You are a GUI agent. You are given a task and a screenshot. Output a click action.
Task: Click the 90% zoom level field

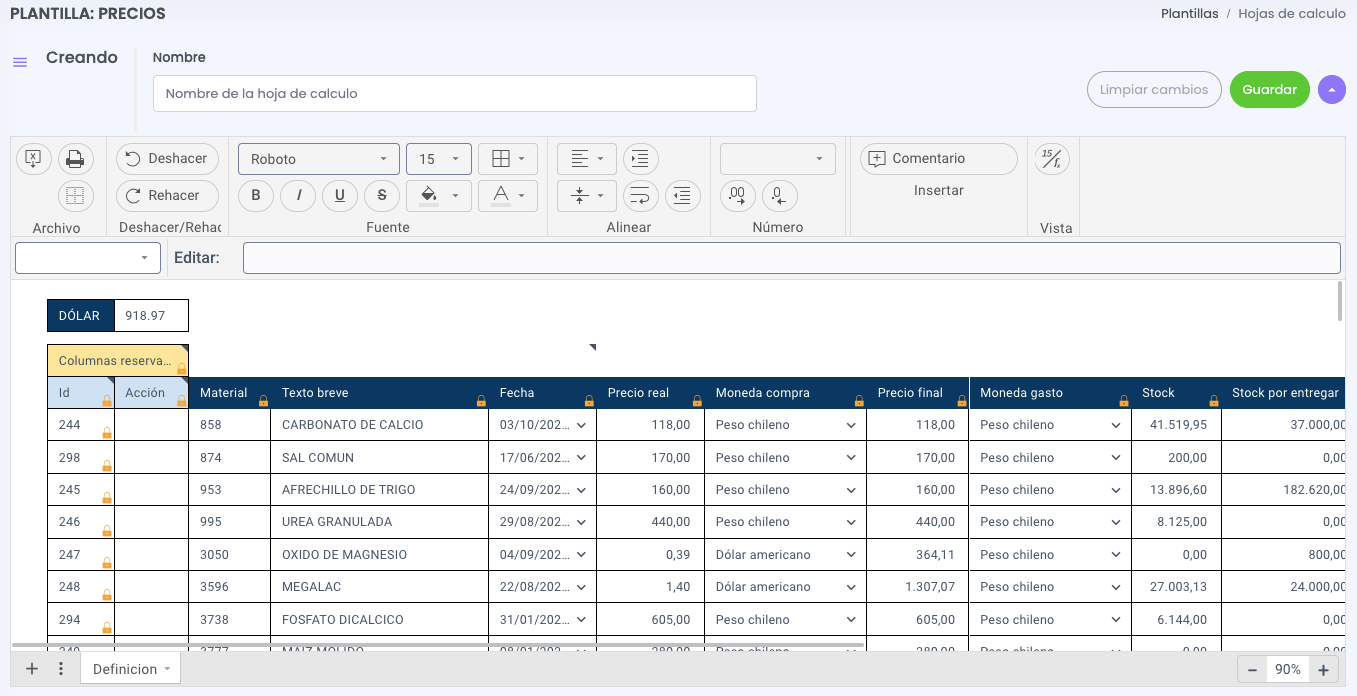[x=1288, y=670]
